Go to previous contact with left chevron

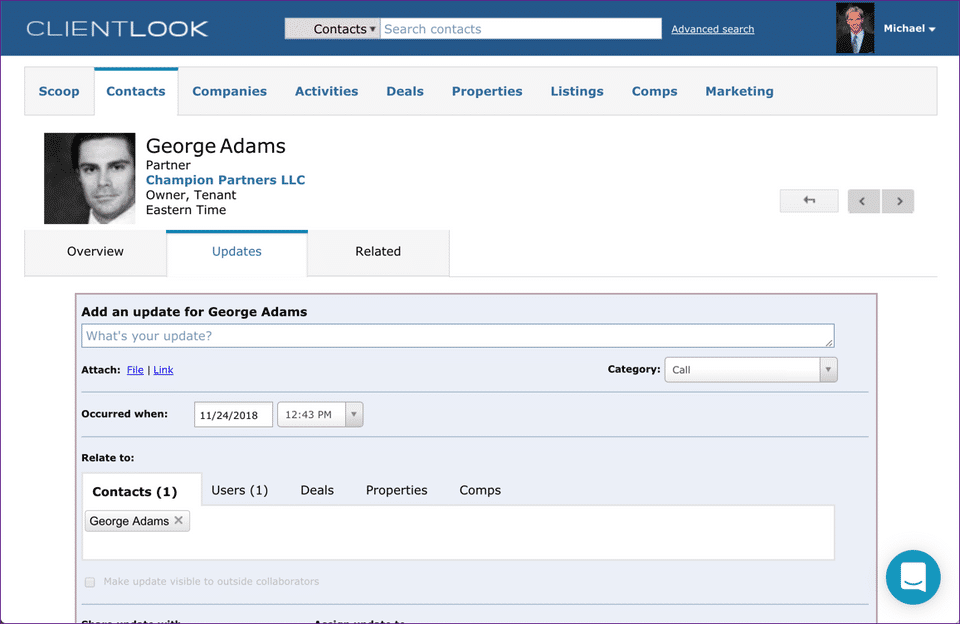pyautogui.click(x=863, y=201)
